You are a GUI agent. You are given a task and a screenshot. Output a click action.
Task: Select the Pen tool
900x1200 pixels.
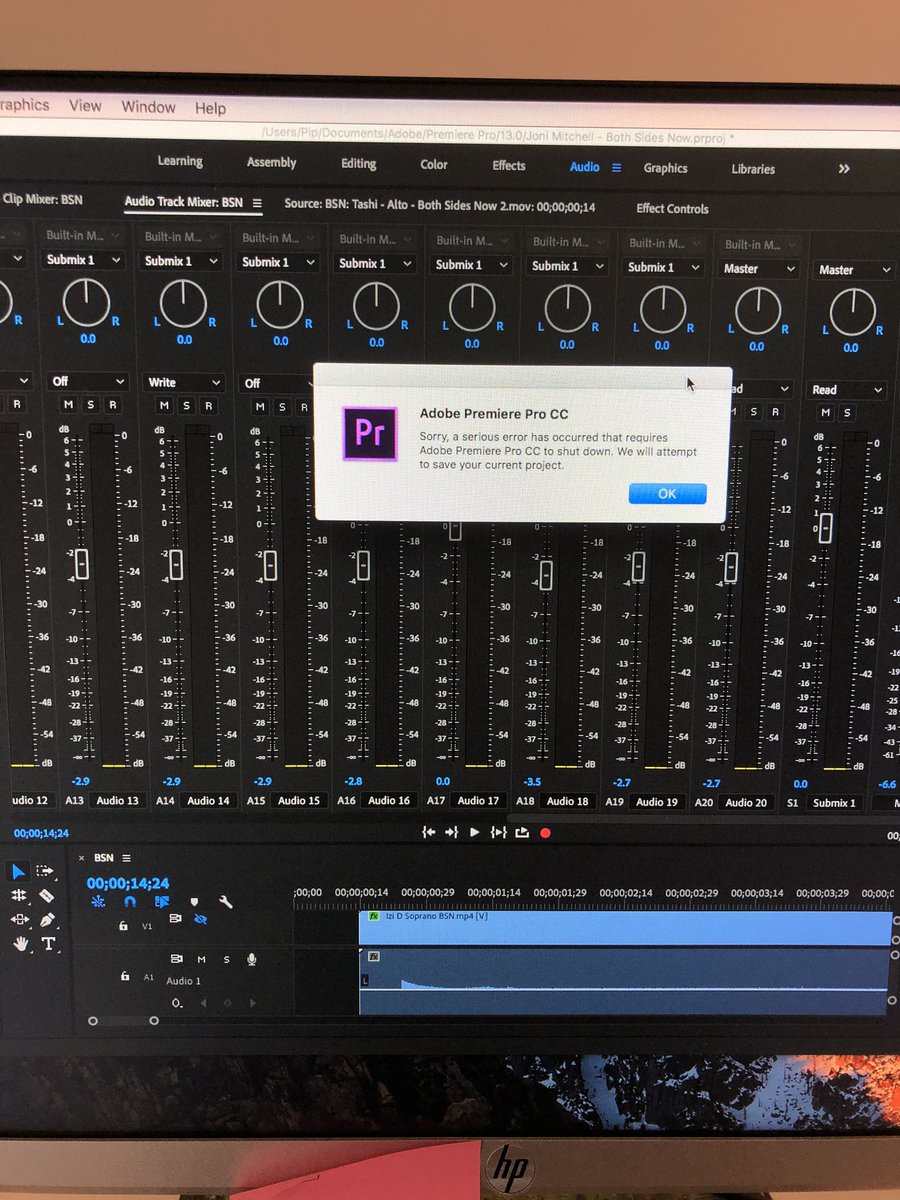46,919
